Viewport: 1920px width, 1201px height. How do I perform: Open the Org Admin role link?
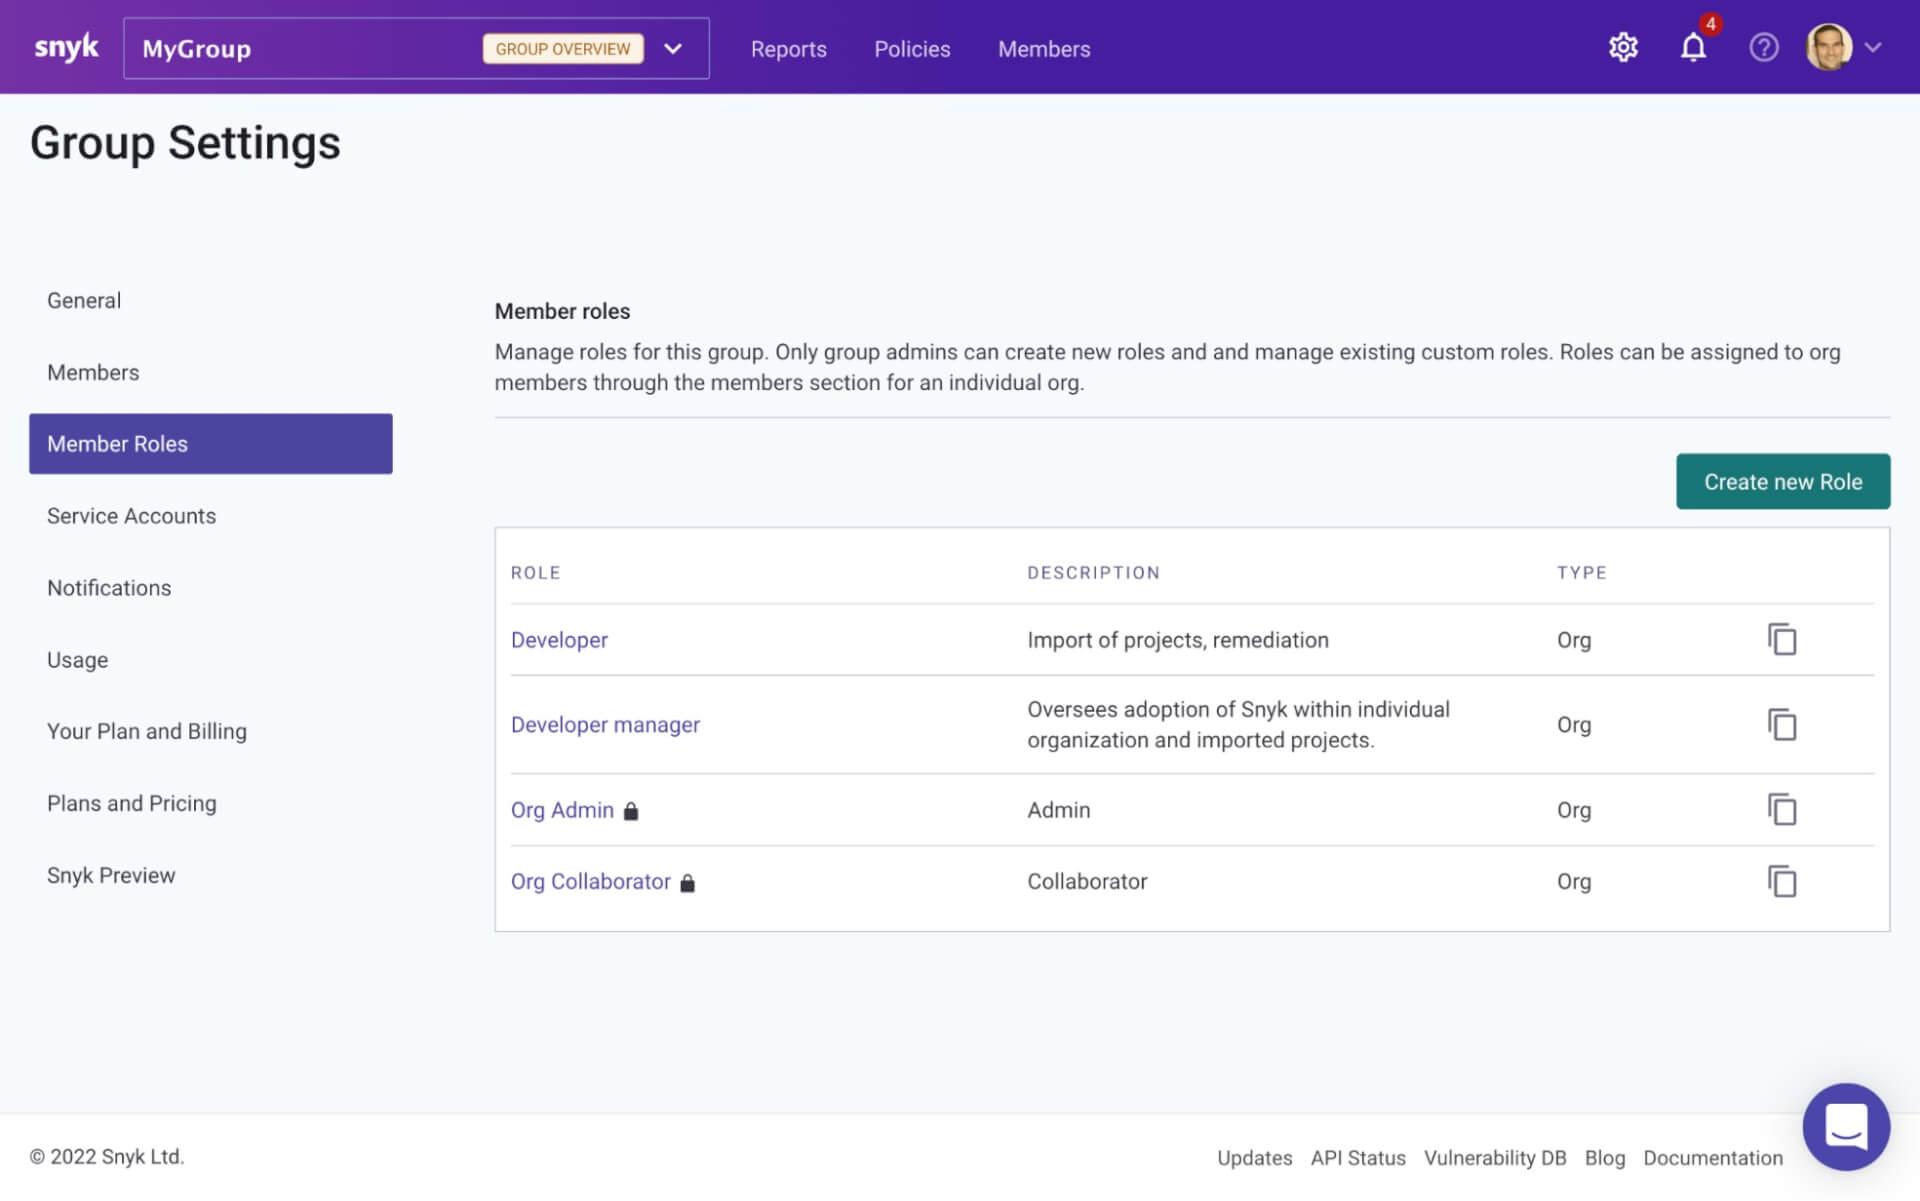coord(562,810)
